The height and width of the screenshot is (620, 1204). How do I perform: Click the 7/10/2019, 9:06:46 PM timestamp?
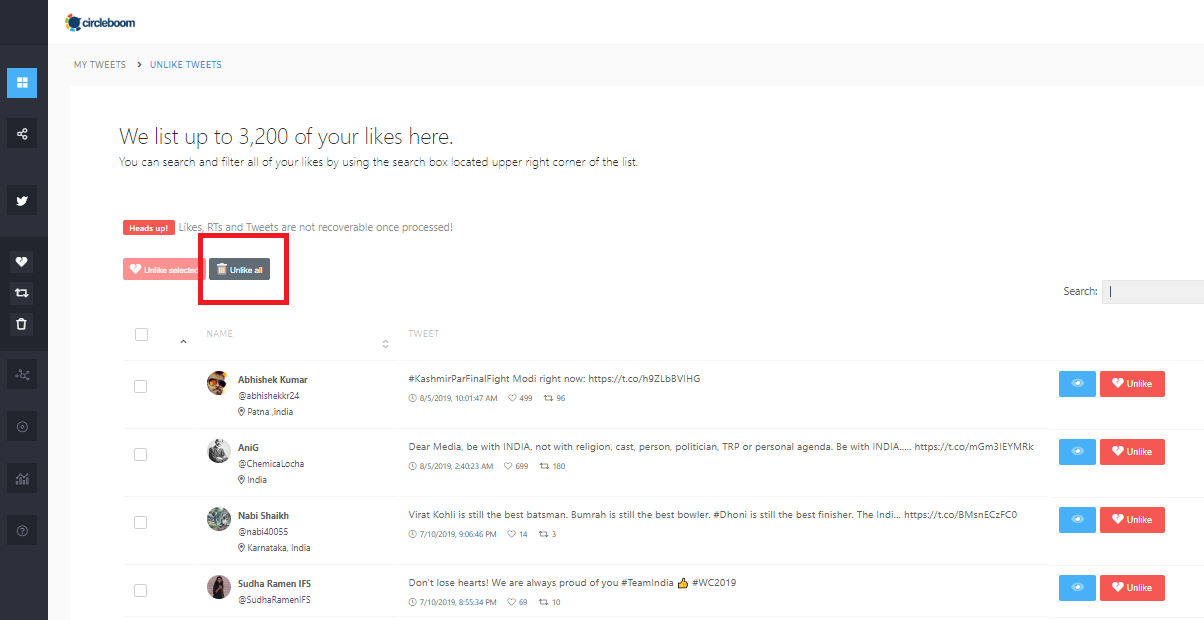click(456, 534)
